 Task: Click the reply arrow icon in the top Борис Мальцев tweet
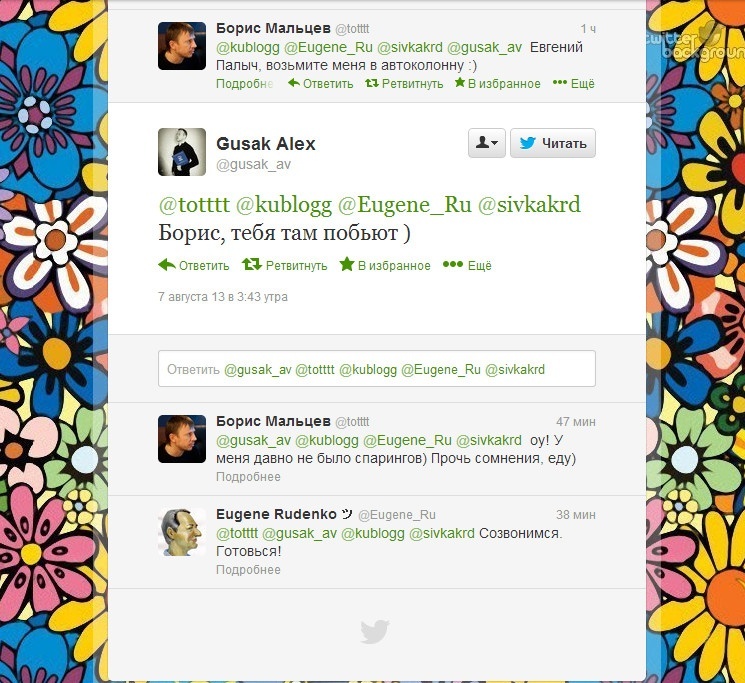(x=294, y=83)
